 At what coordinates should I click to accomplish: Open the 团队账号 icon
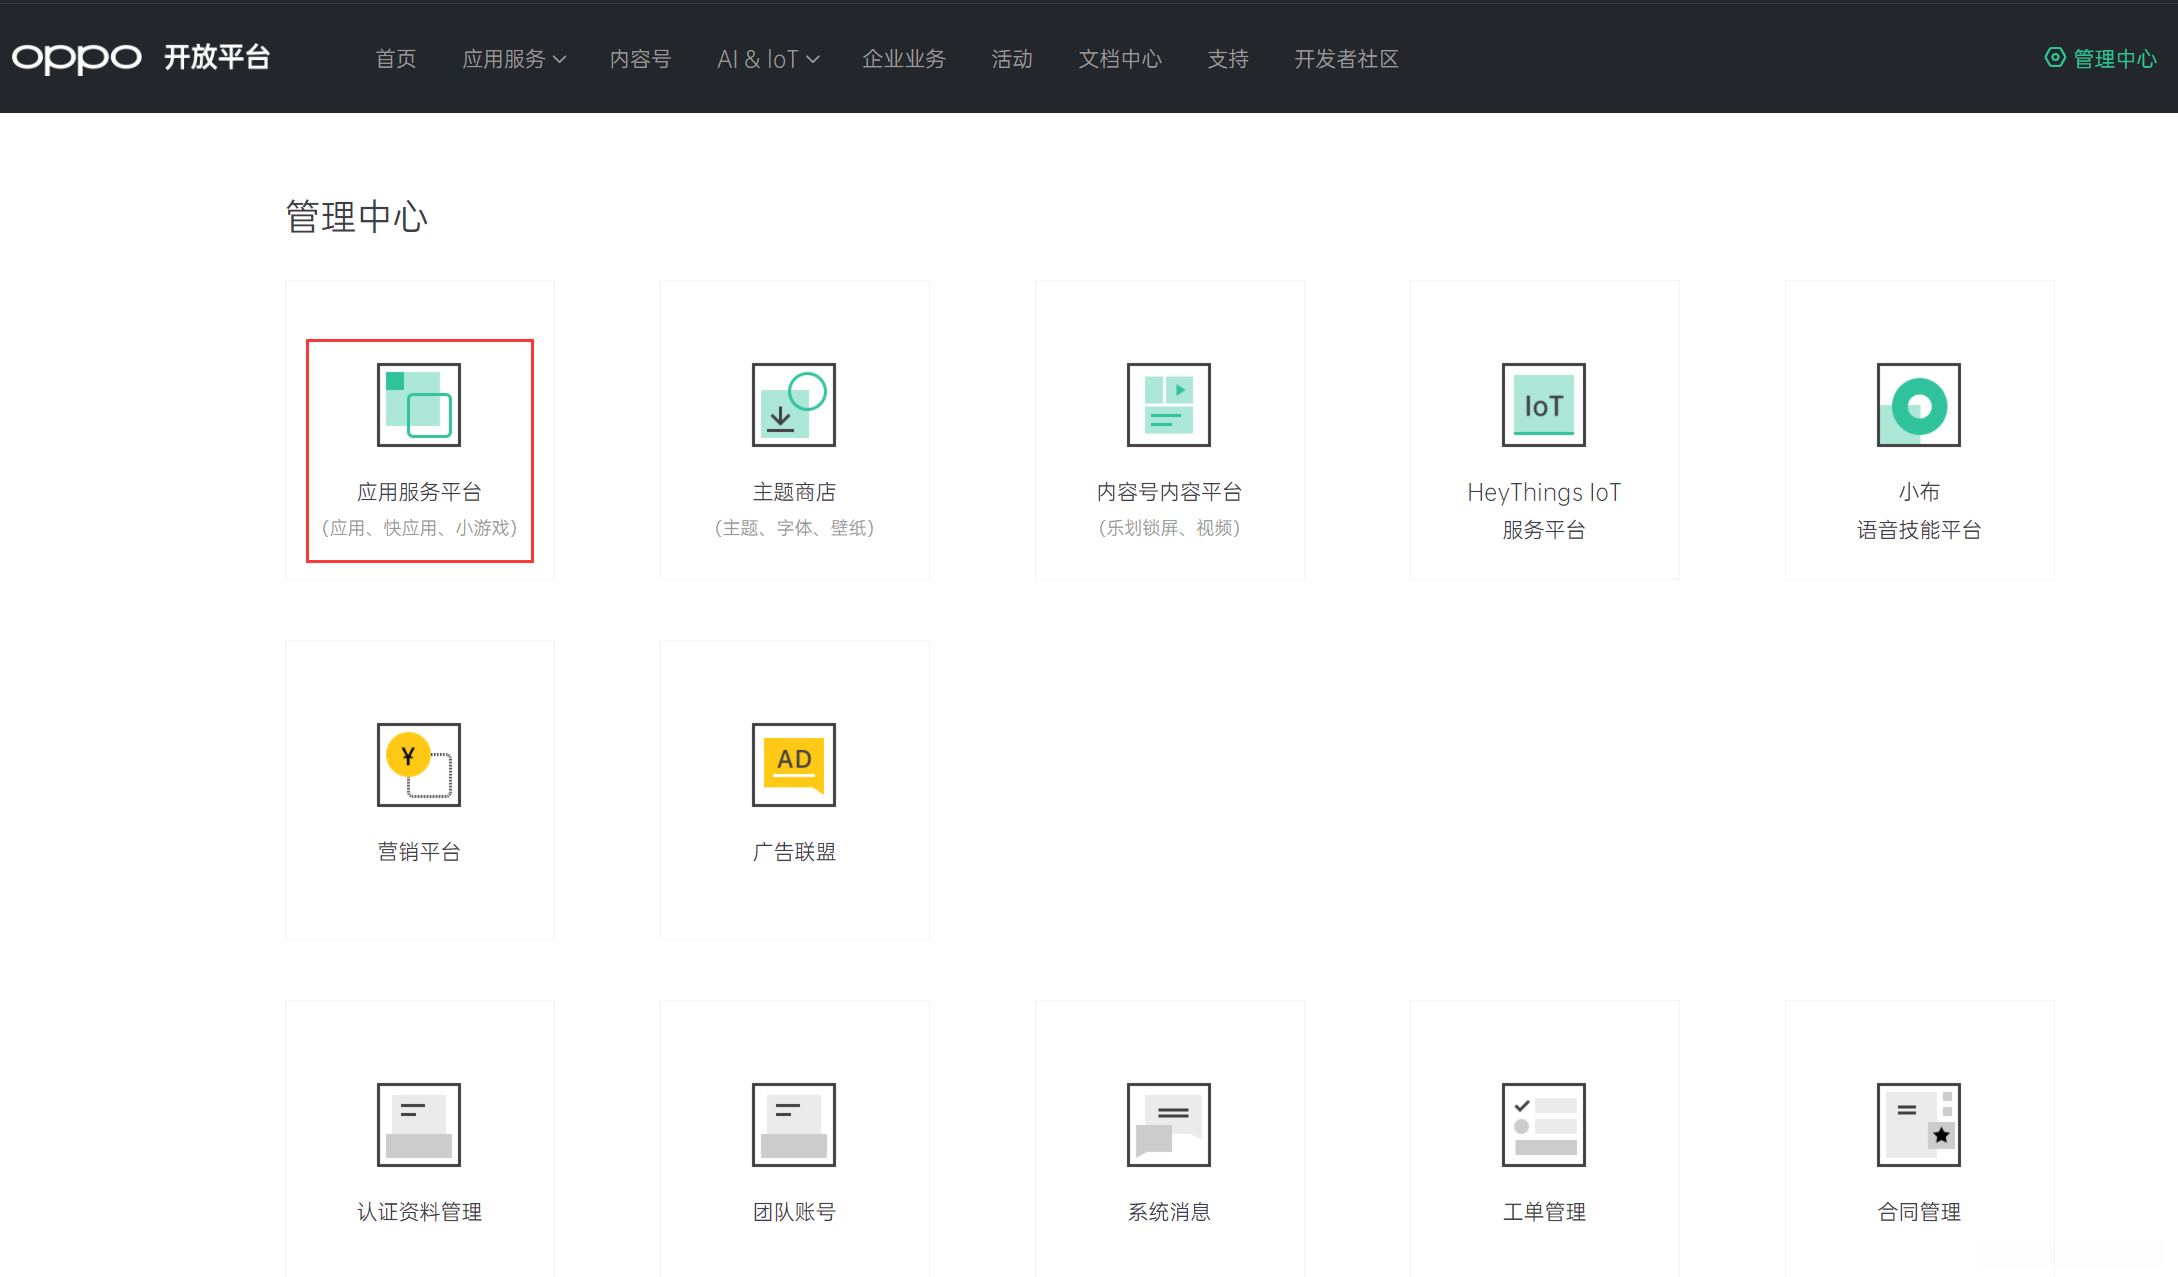click(x=793, y=1125)
